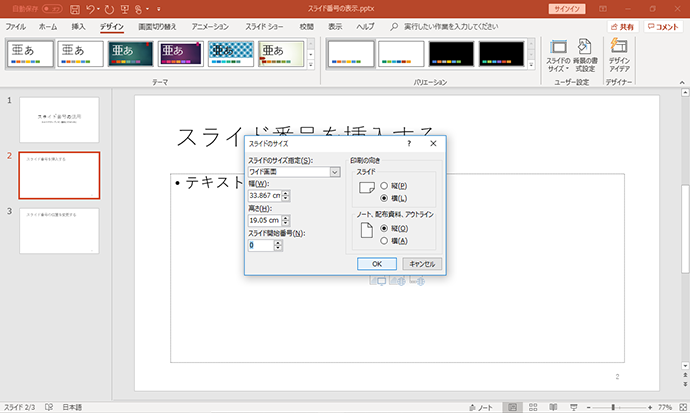
Task: Open Design Ideas ribbon button
Action: coord(619,56)
